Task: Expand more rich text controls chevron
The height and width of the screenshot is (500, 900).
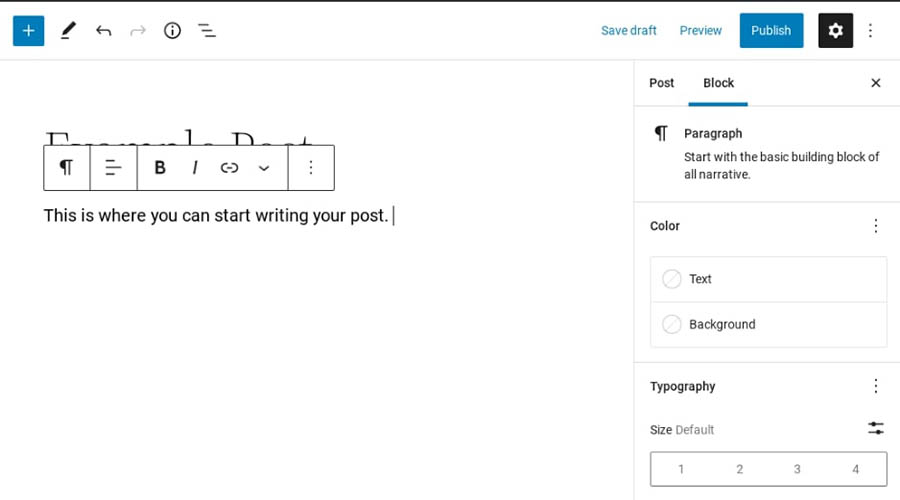Action: 264,168
